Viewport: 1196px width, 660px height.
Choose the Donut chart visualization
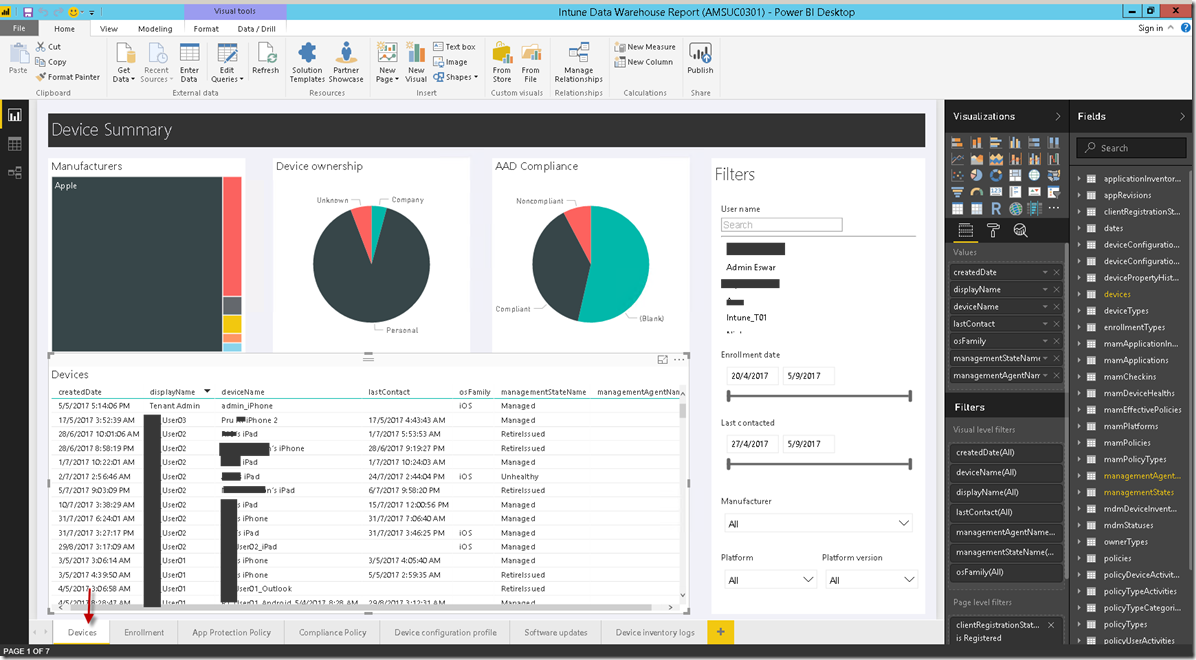tap(996, 175)
